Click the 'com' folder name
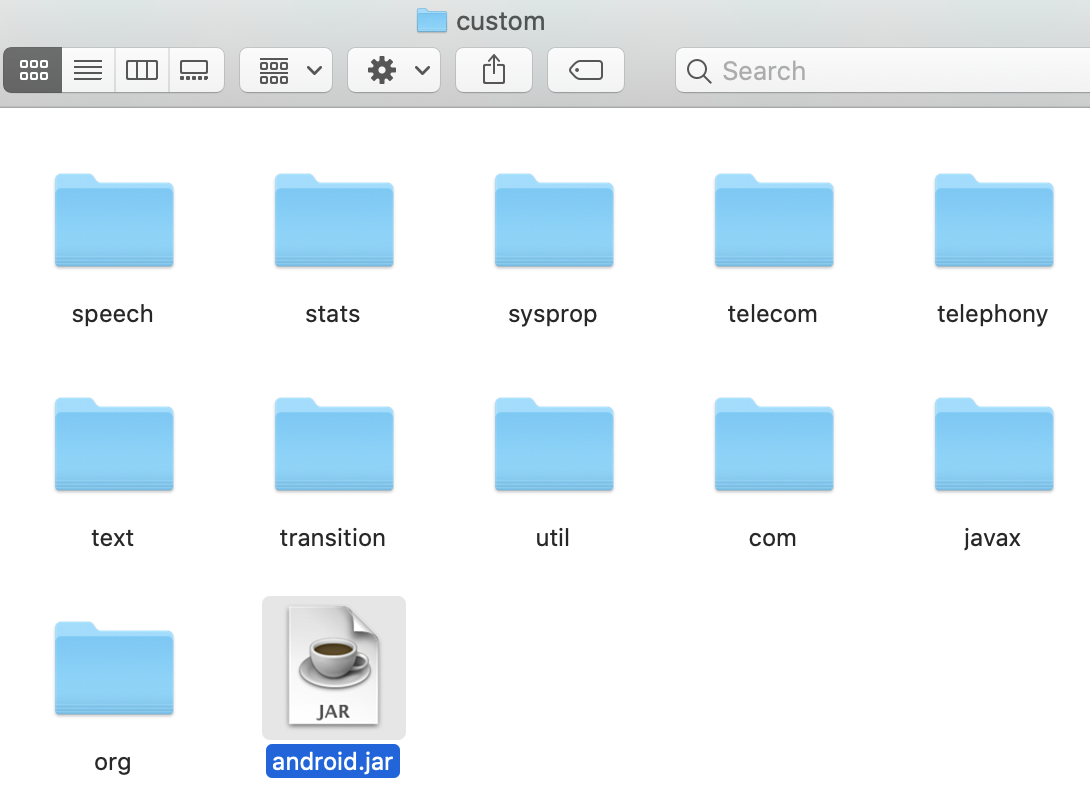Image resolution: width=1090 pixels, height=792 pixels. click(772, 538)
